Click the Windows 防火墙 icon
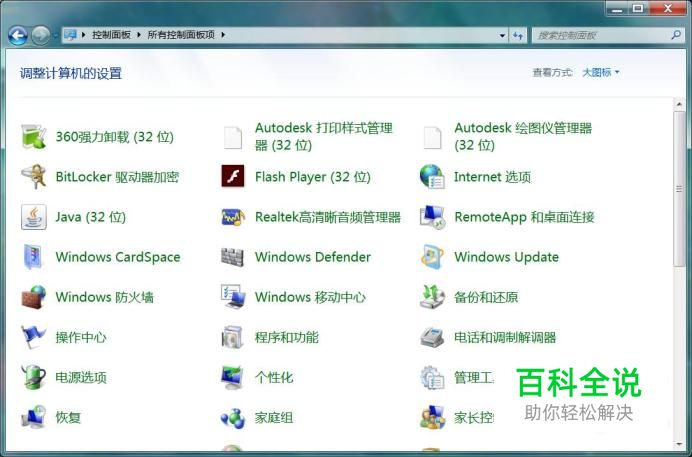The width and height of the screenshot is (692, 457). point(34,297)
